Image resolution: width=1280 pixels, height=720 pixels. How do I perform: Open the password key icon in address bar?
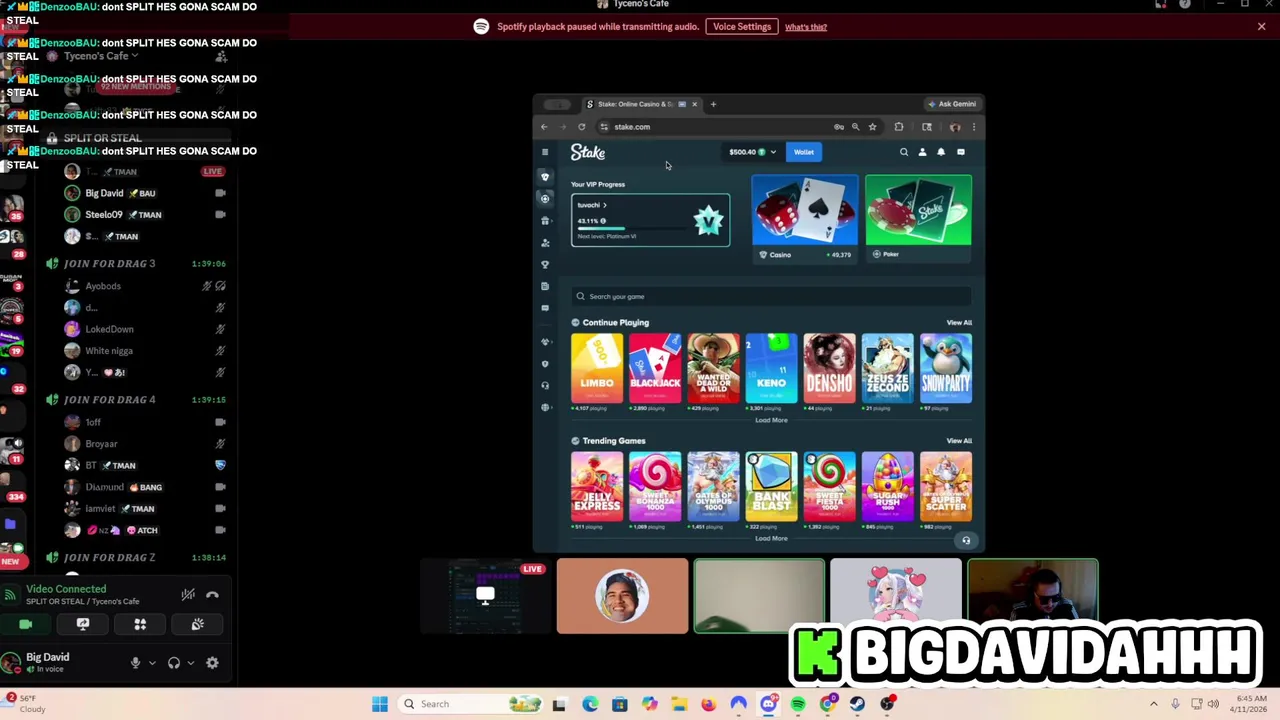coord(839,127)
